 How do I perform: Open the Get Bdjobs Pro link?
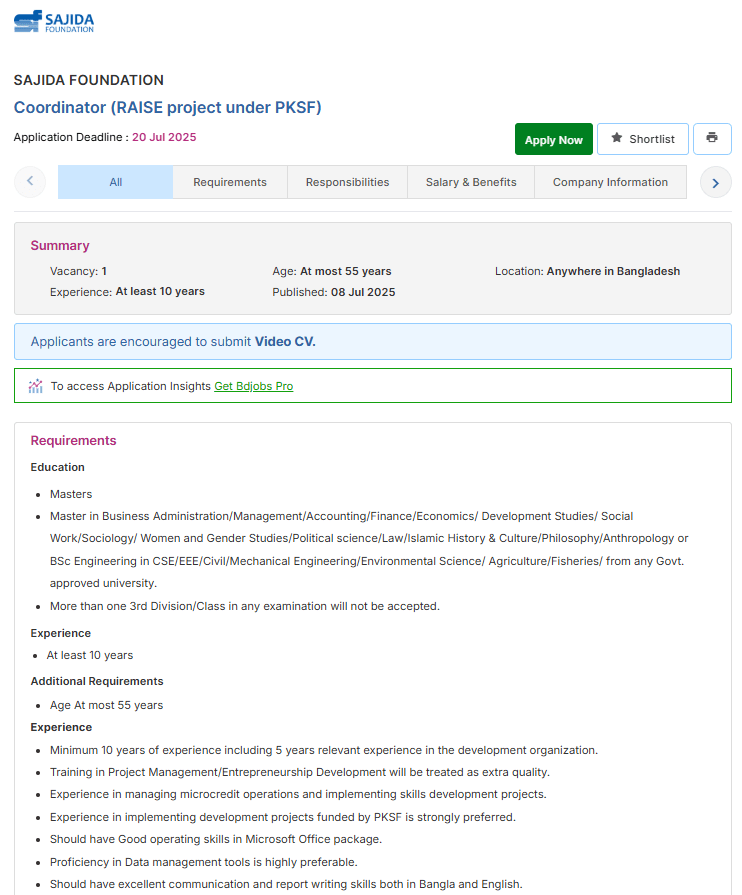254,386
